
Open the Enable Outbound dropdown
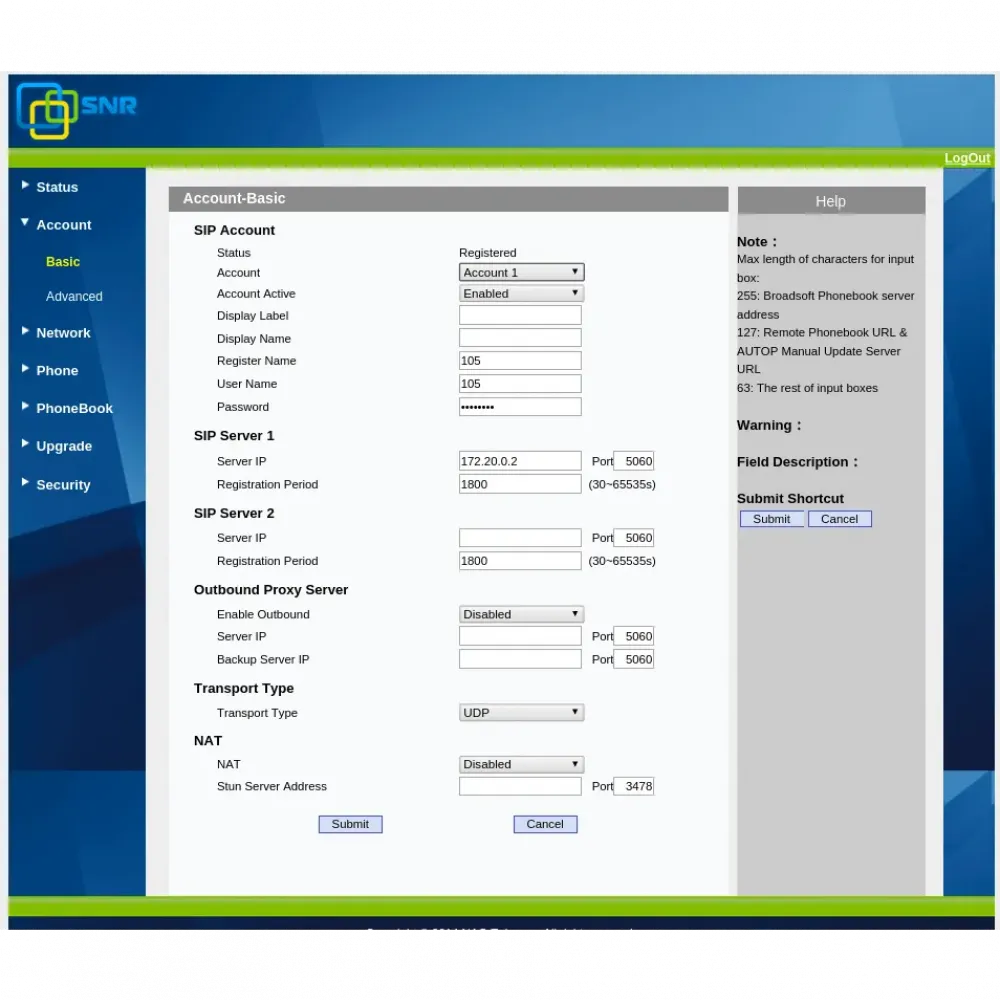pos(521,614)
